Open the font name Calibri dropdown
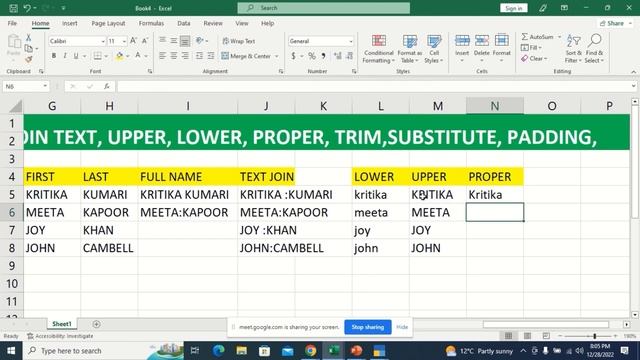 [103, 41]
